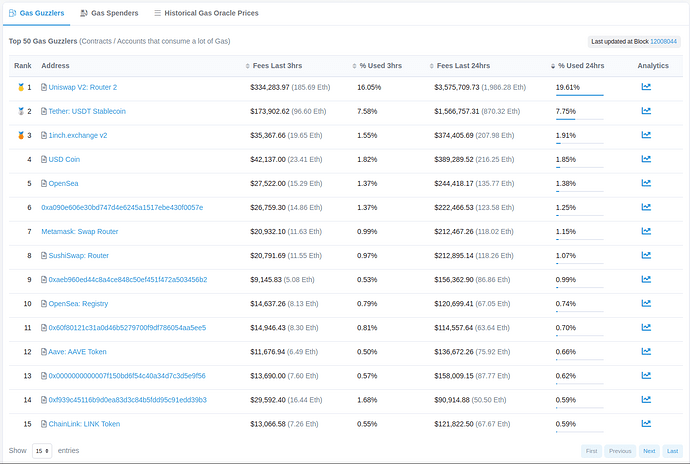
Task: Click gold medal icon at rank 1
Action: pos(21,87)
